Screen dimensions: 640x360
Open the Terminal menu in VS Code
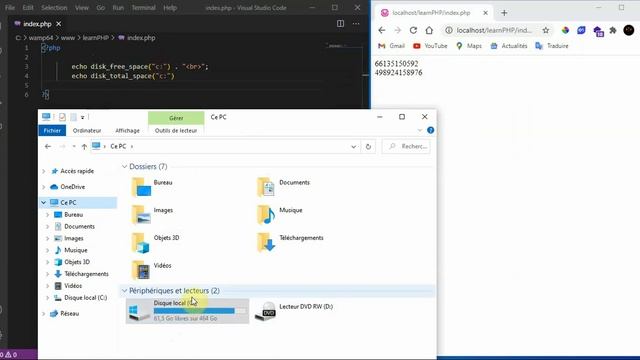click(x=143, y=8)
